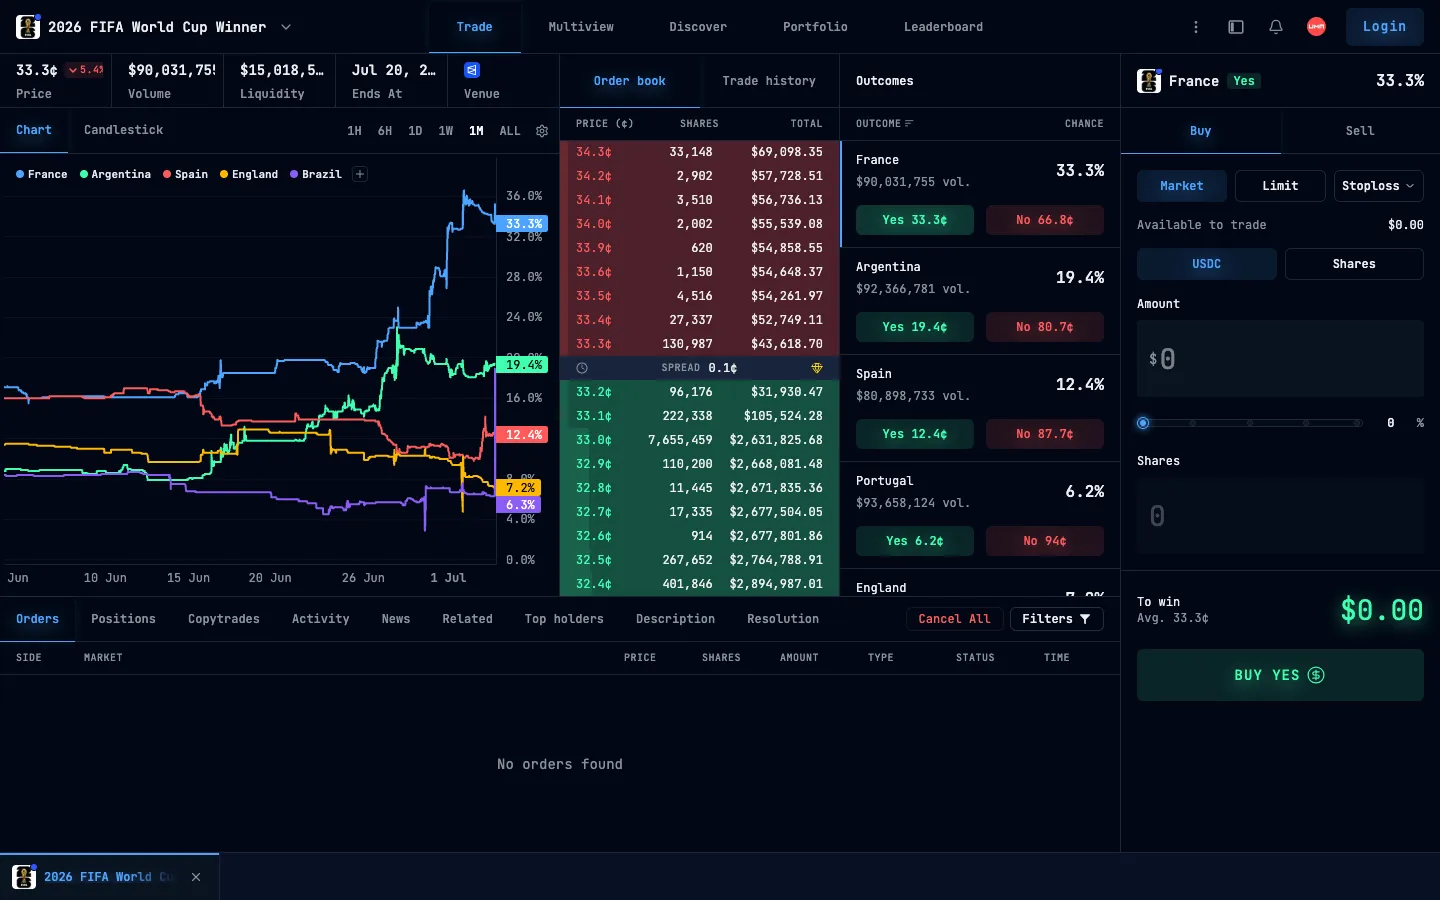Image resolution: width=1440 pixels, height=900 pixels.
Task: Open the Leaderboard page
Action: (x=943, y=27)
